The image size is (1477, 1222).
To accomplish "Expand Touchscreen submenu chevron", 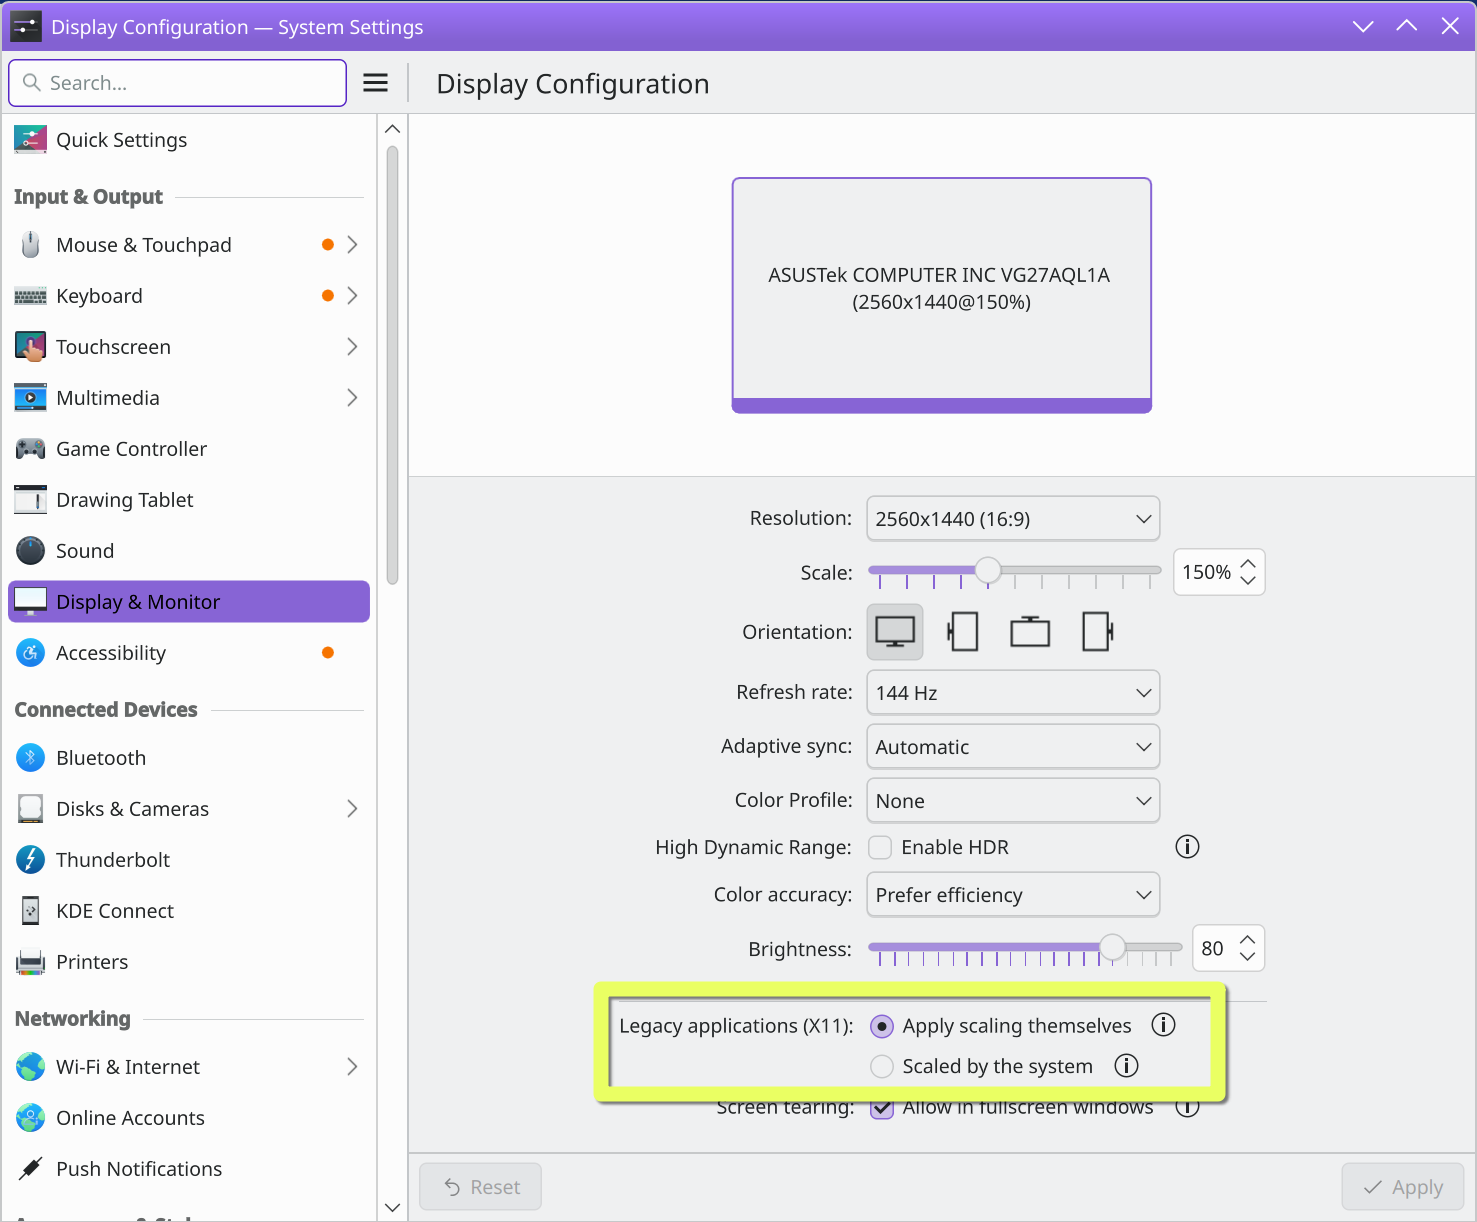I will pyautogui.click(x=352, y=347).
